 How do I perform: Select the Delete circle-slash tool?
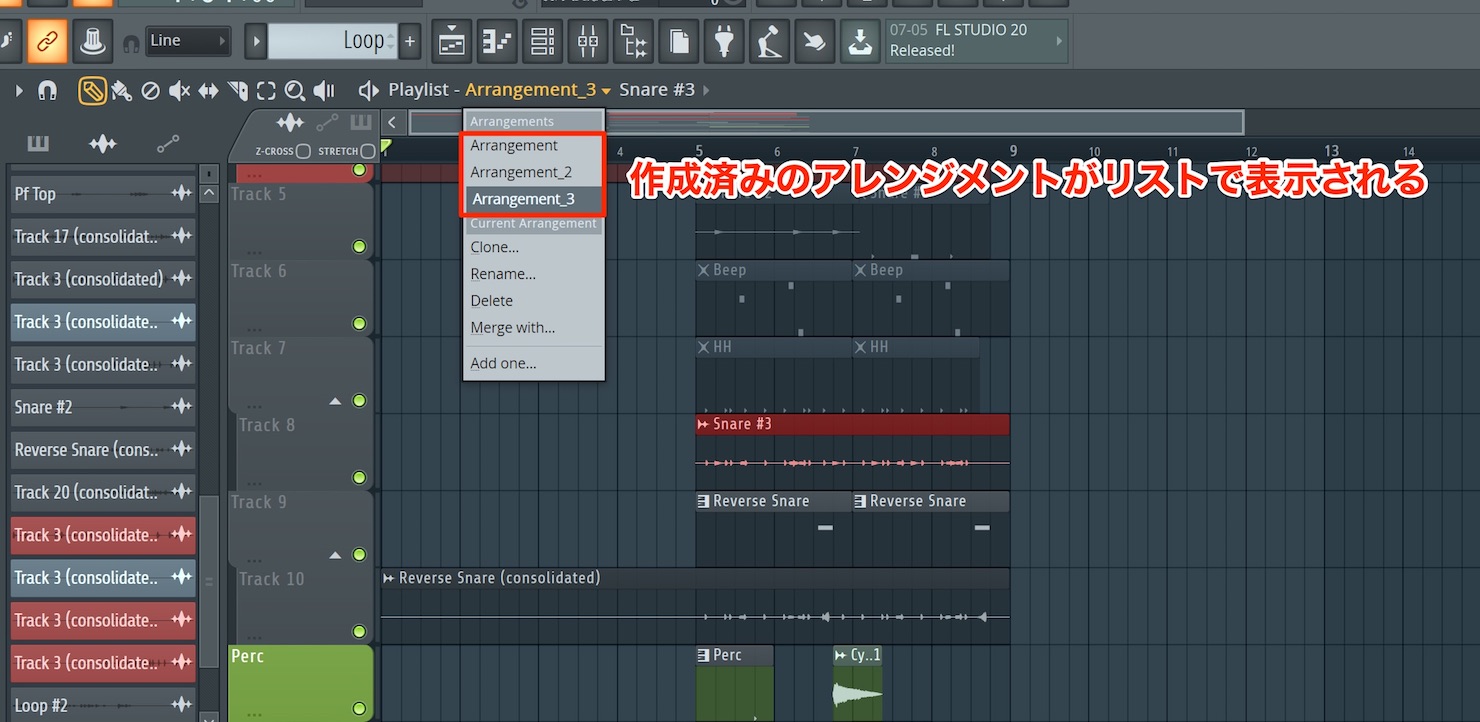coord(150,91)
